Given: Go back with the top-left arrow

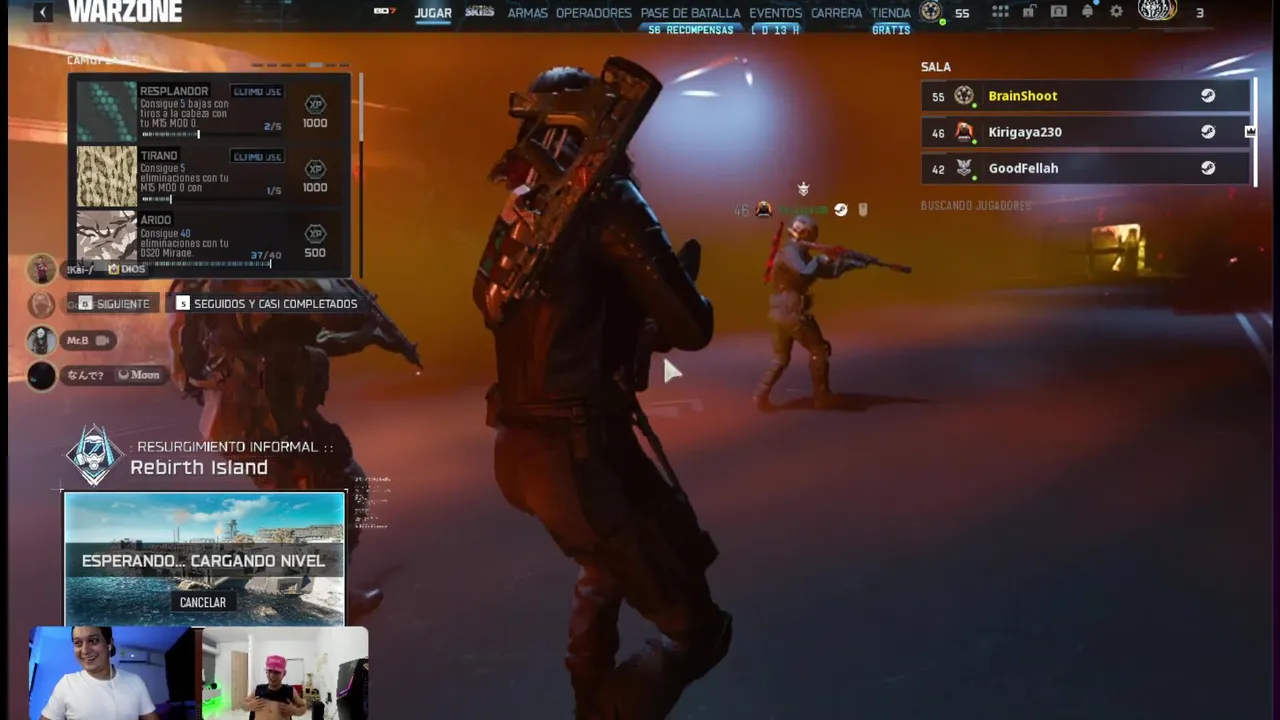Looking at the screenshot, I should pos(43,12).
